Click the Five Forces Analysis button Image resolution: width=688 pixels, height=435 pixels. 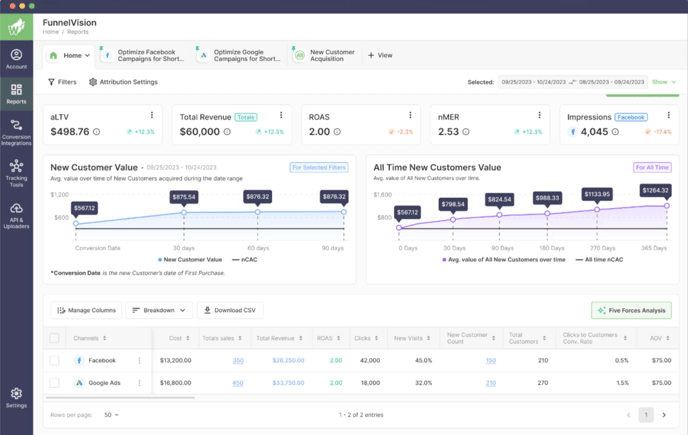[x=631, y=311]
